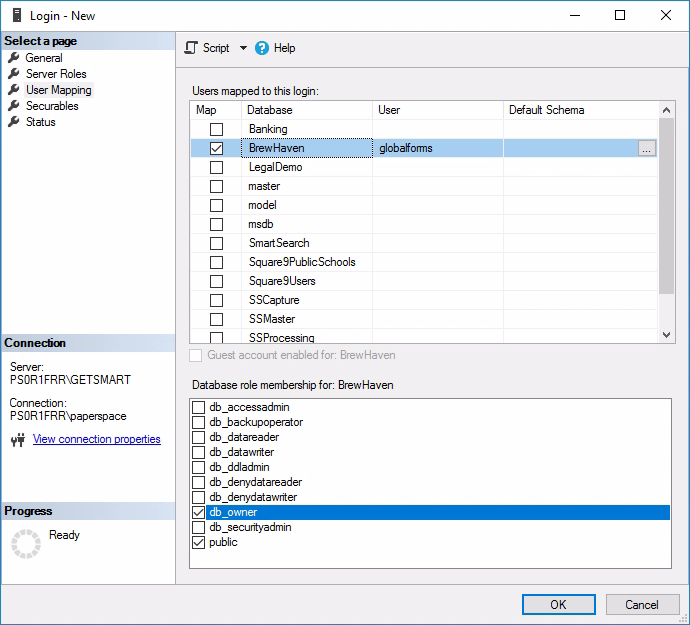Expand the Script dropdown arrow

(x=243, y=48)
